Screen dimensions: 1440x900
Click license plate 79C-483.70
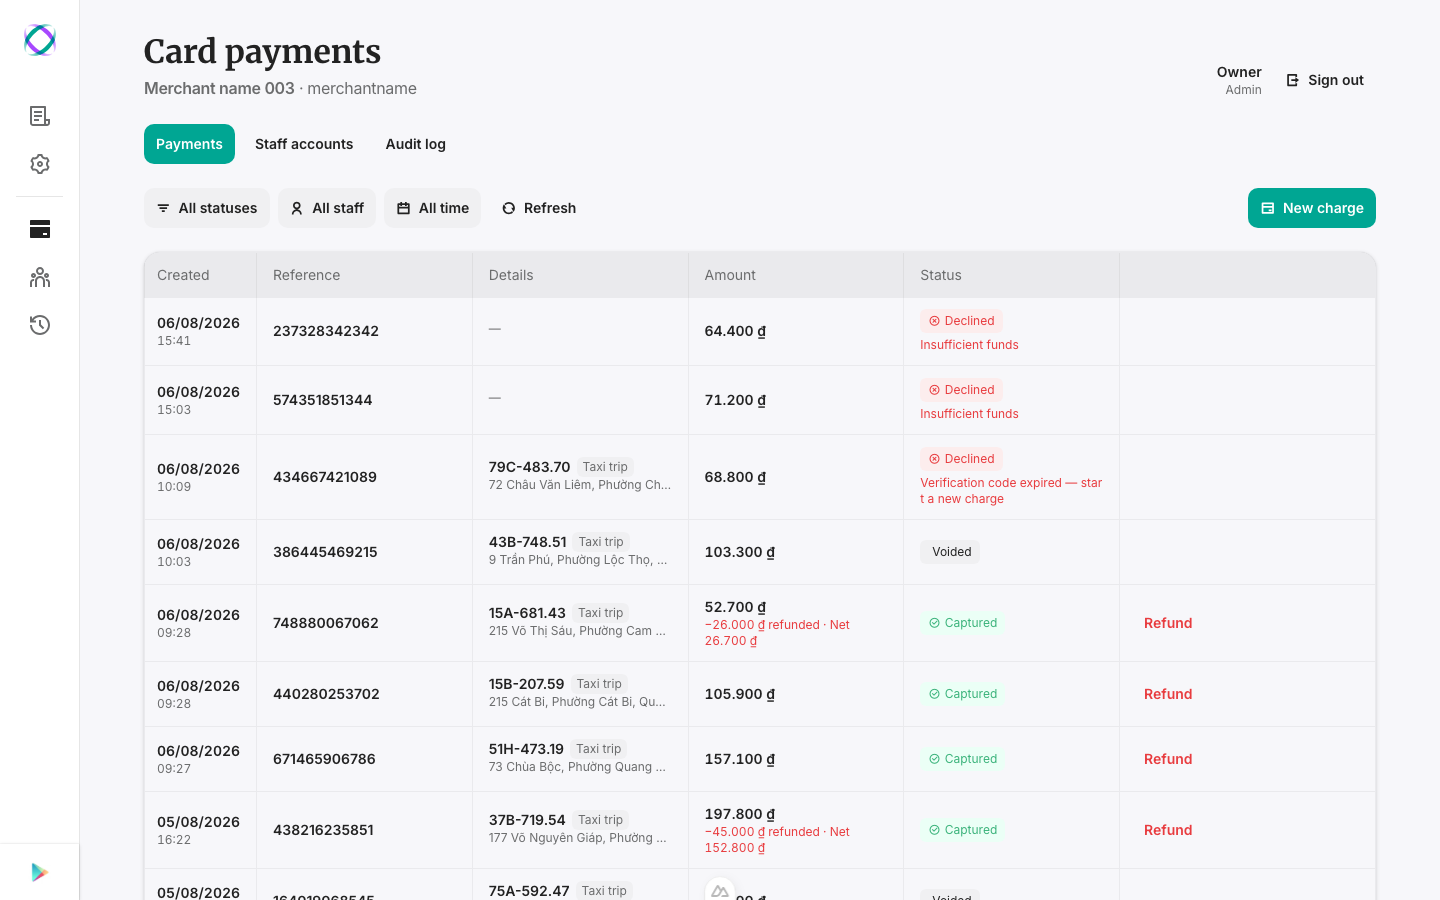529,467
